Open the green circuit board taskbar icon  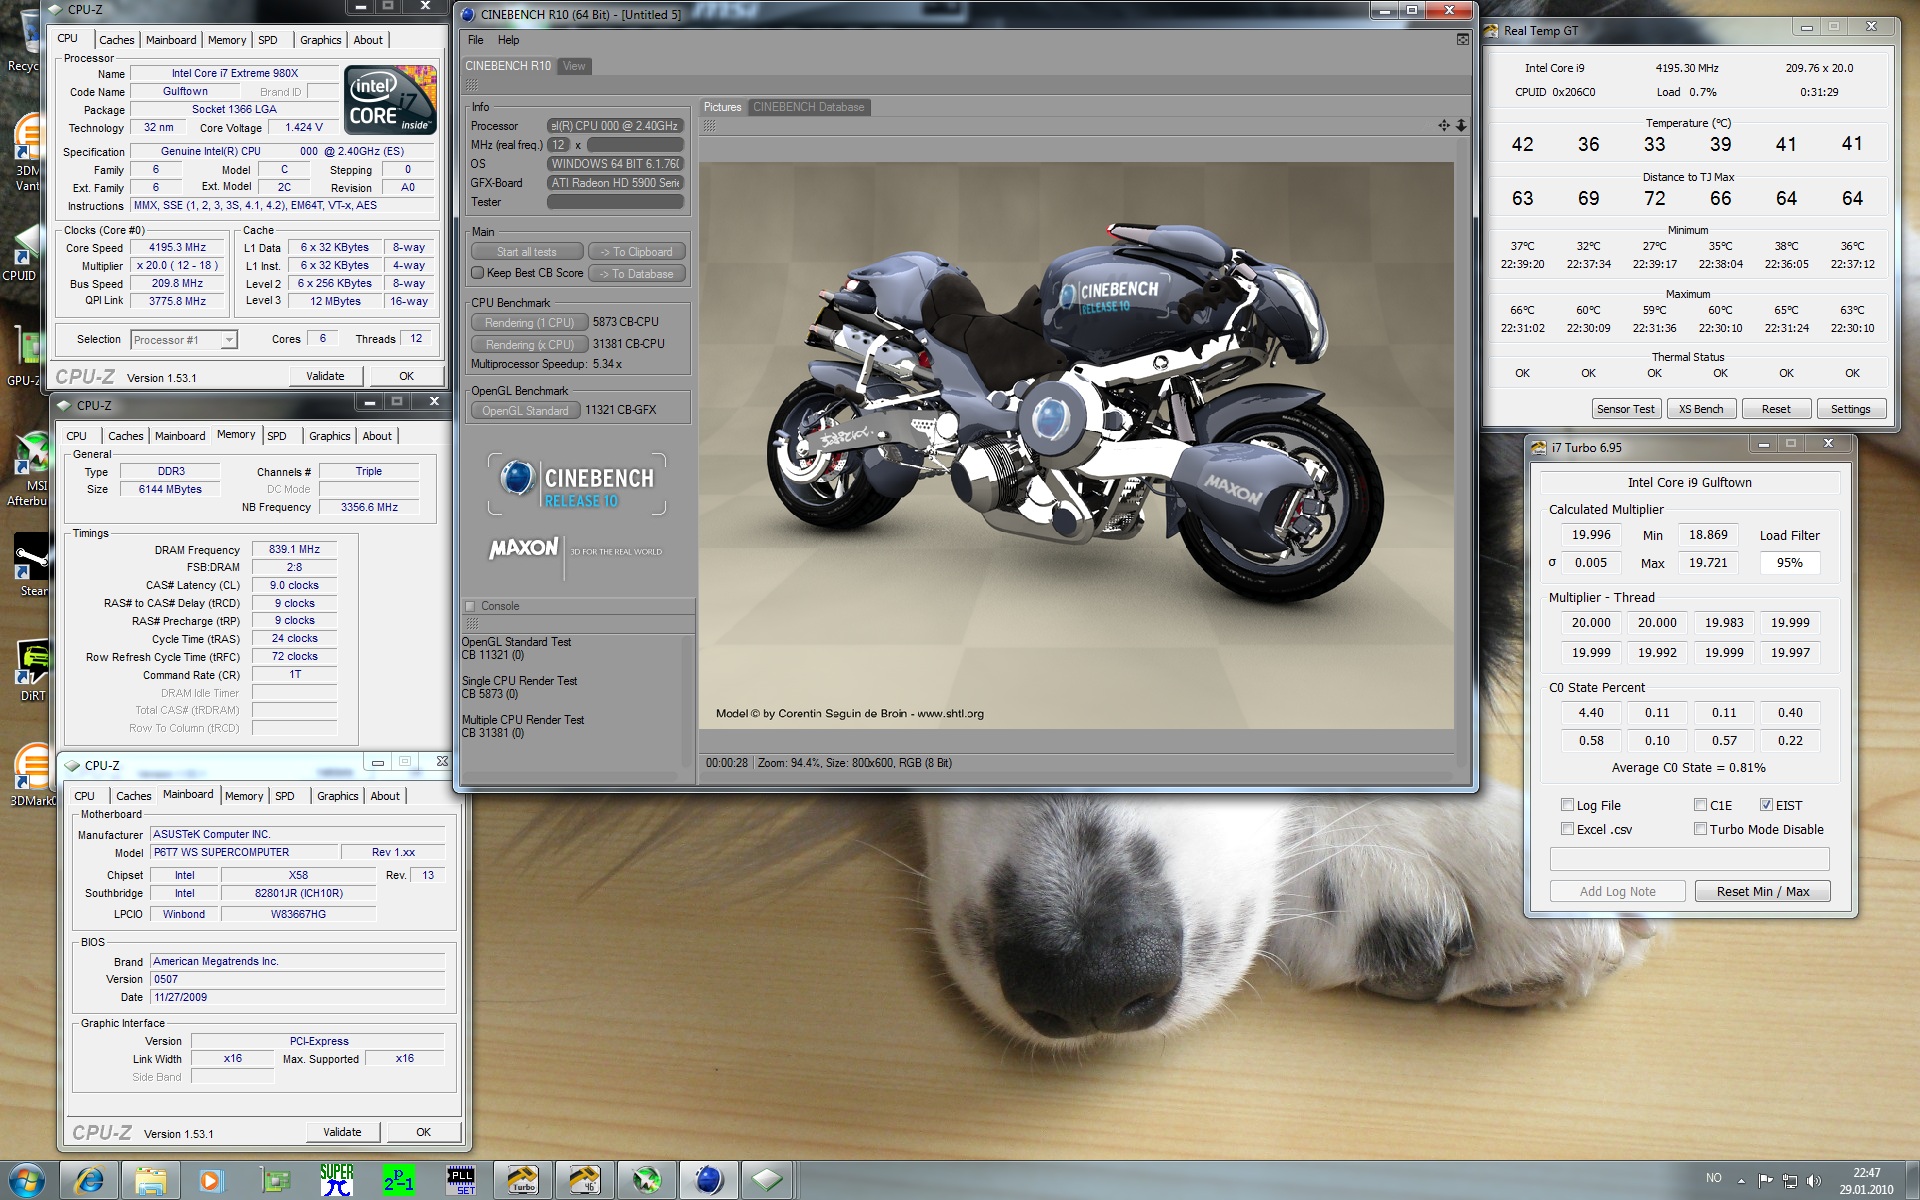coord(275,1180)
